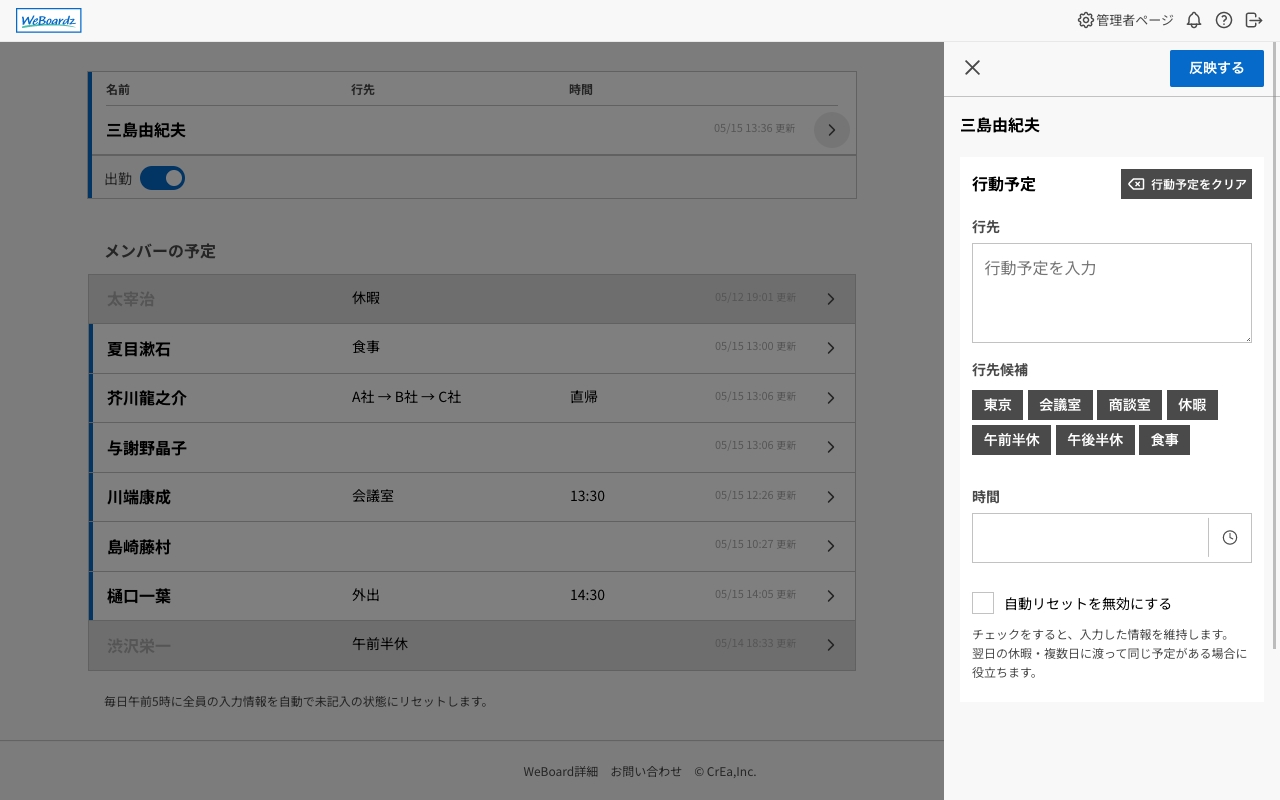
Task: Expand 三島由紀夫 round chevron button
Action: pos(831,130)
